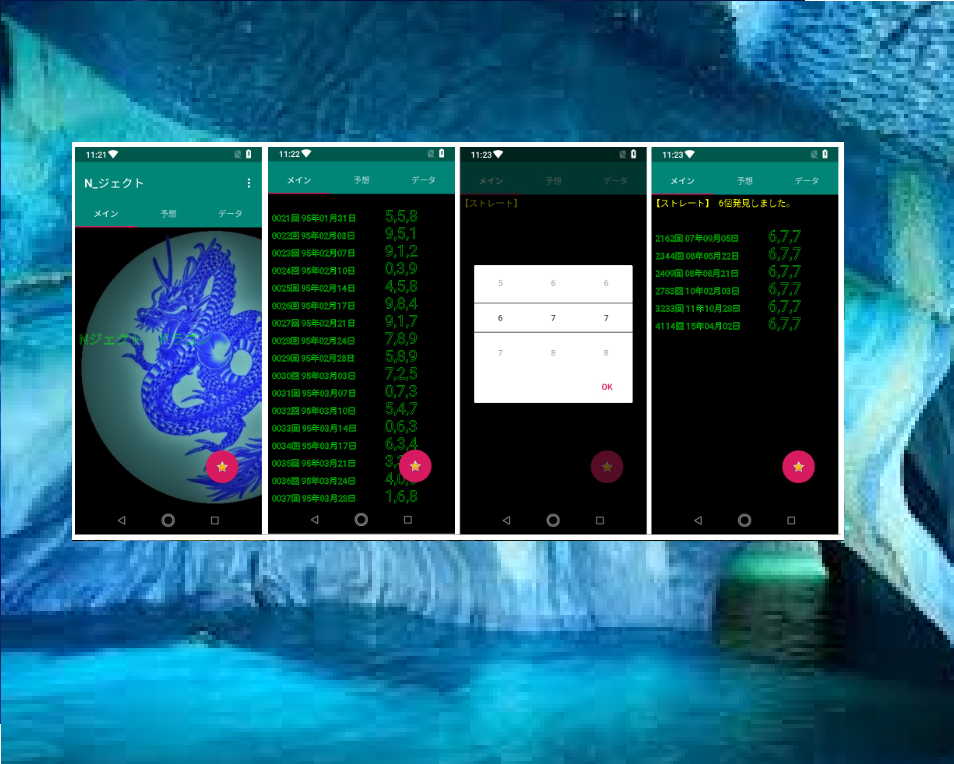954x764 pixels.
Task: Select row 0031回 95年03月07日
Action: click(x=345, y=392)
